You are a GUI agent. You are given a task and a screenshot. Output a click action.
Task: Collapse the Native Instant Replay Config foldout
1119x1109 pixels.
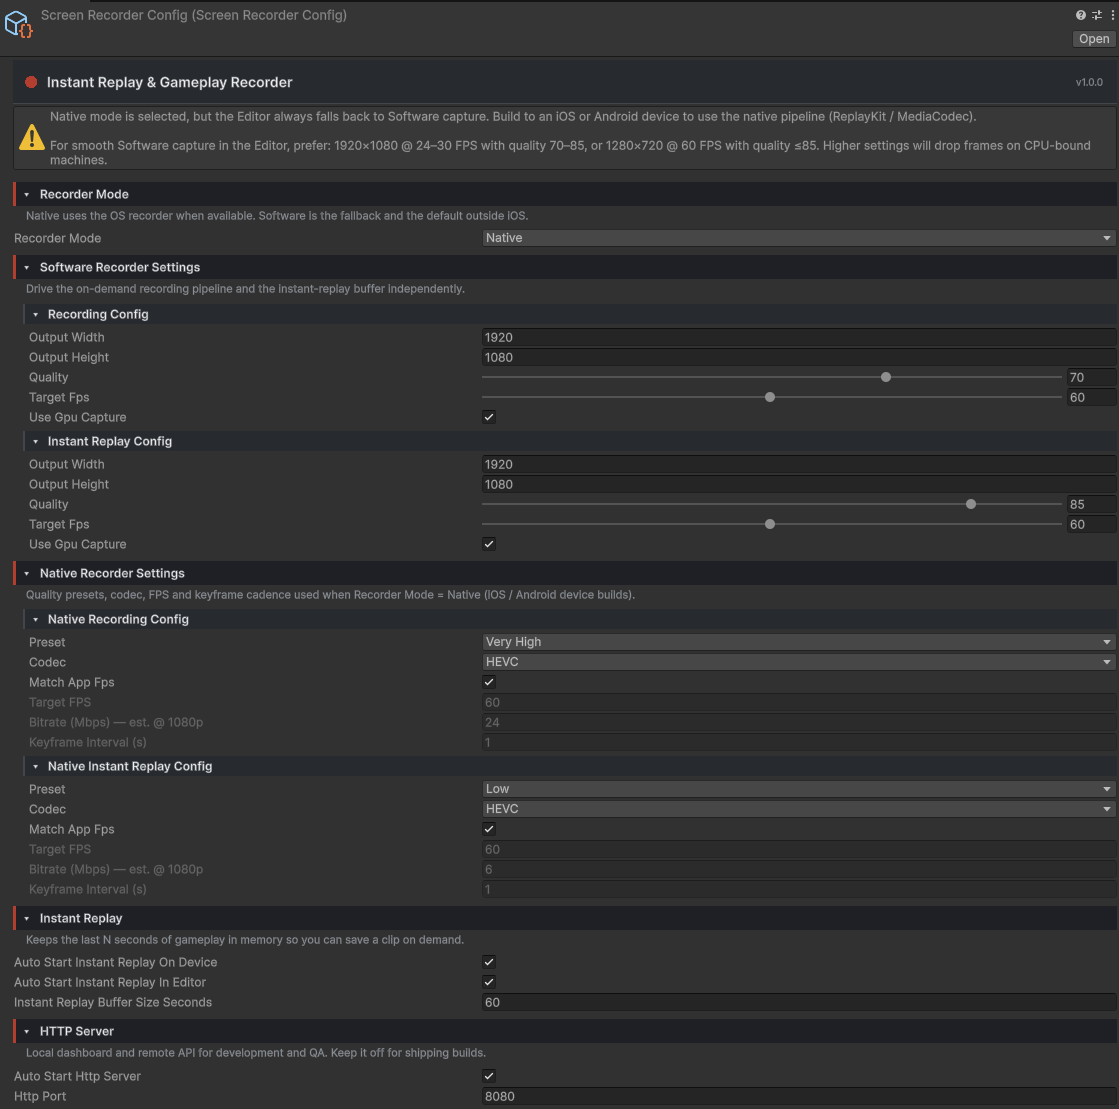click(x=36, y=766)
